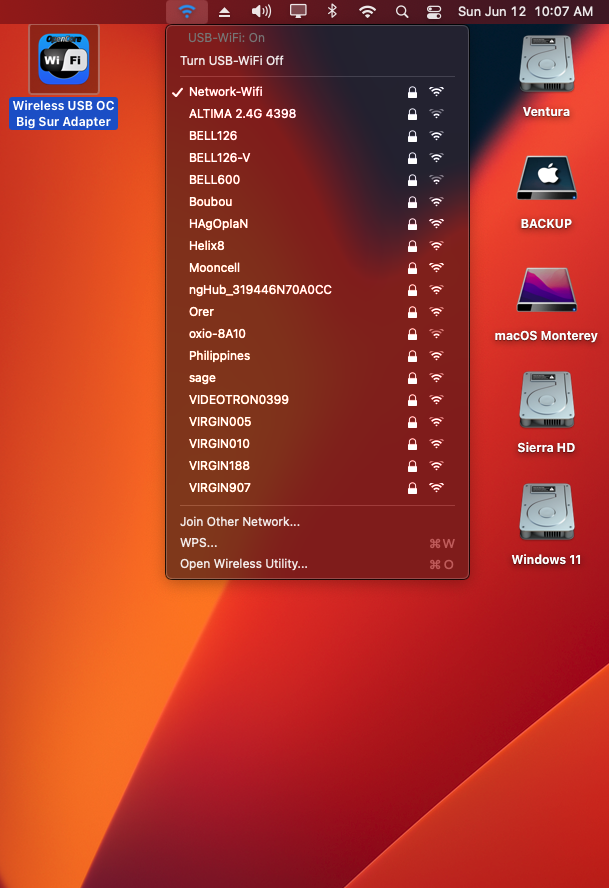This screenshot has width=609, height=888.
Task: Open the volume speaker icon in menu bar
Action: pos(261,11)
